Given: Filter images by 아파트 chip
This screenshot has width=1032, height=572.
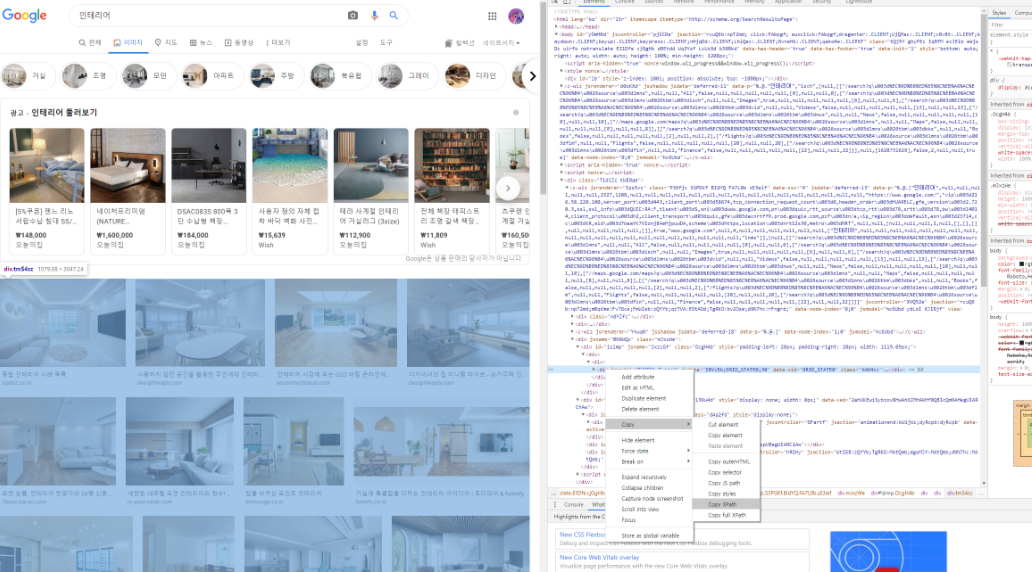Looking at the screenshot, I should coord(212,76).
